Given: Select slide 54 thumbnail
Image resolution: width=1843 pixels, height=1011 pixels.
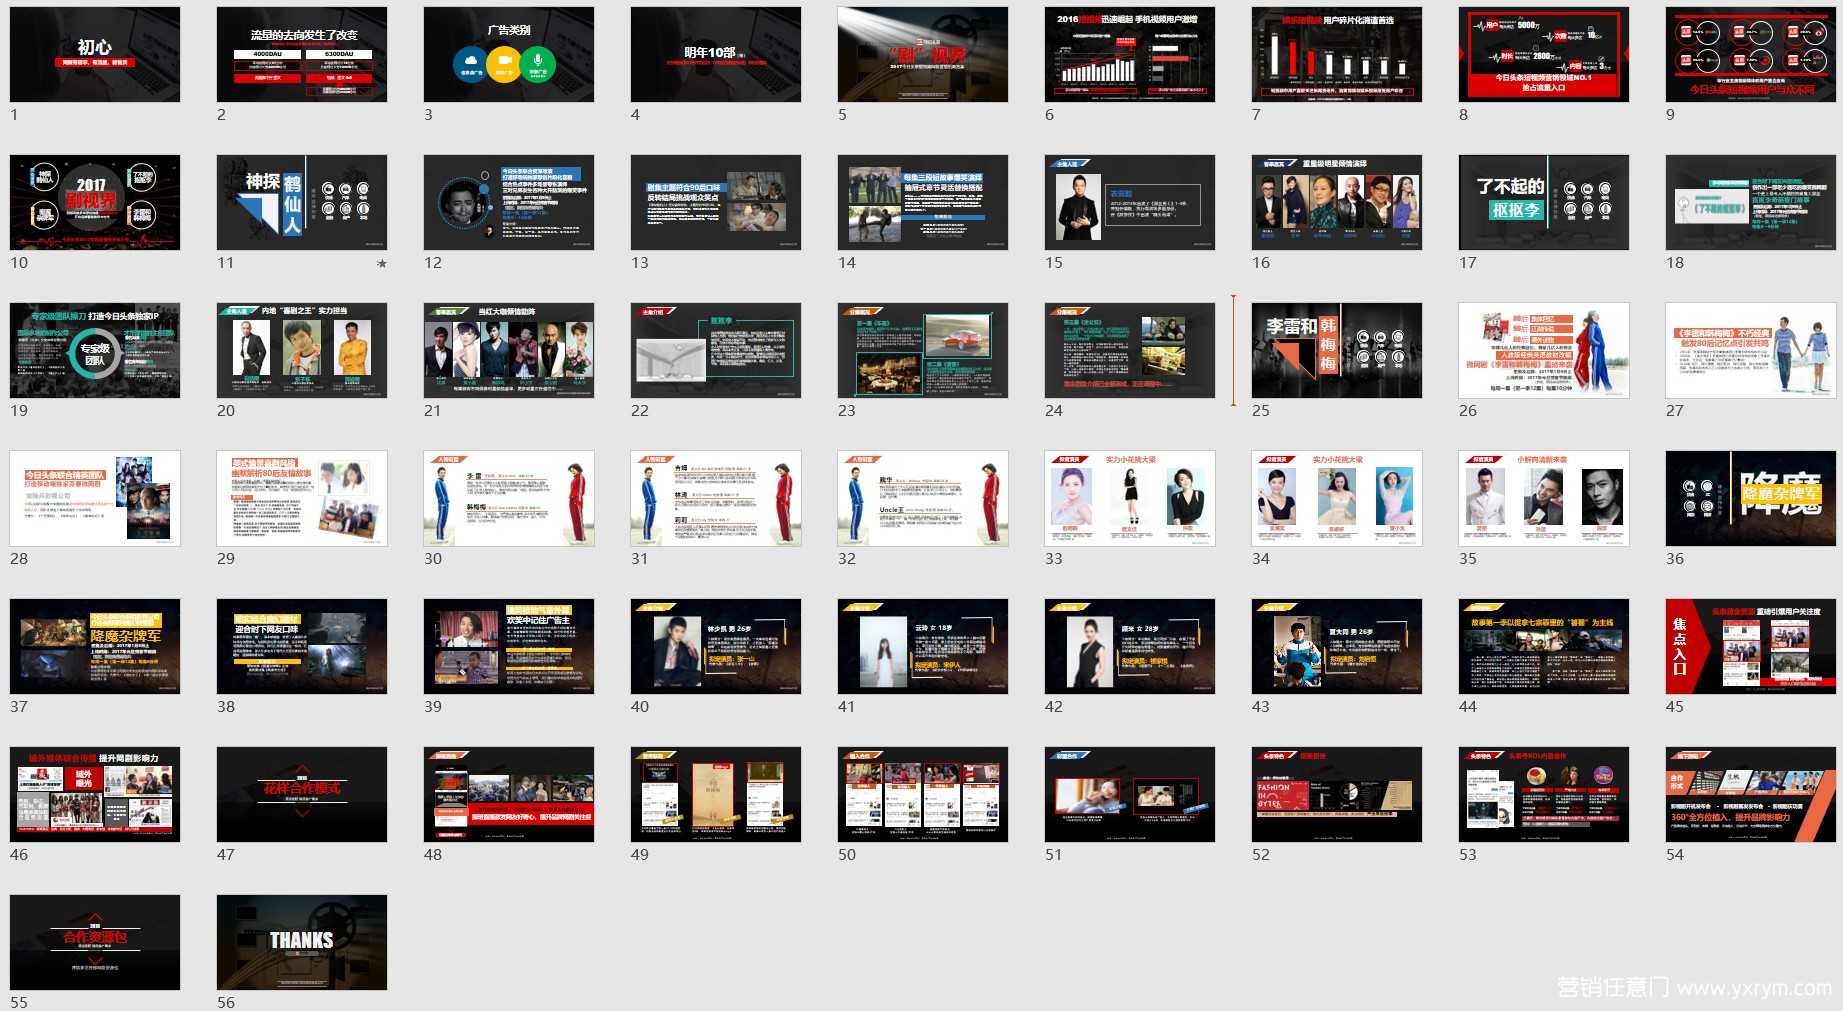Looking at the screenshot, I should tap(1751, 794).
